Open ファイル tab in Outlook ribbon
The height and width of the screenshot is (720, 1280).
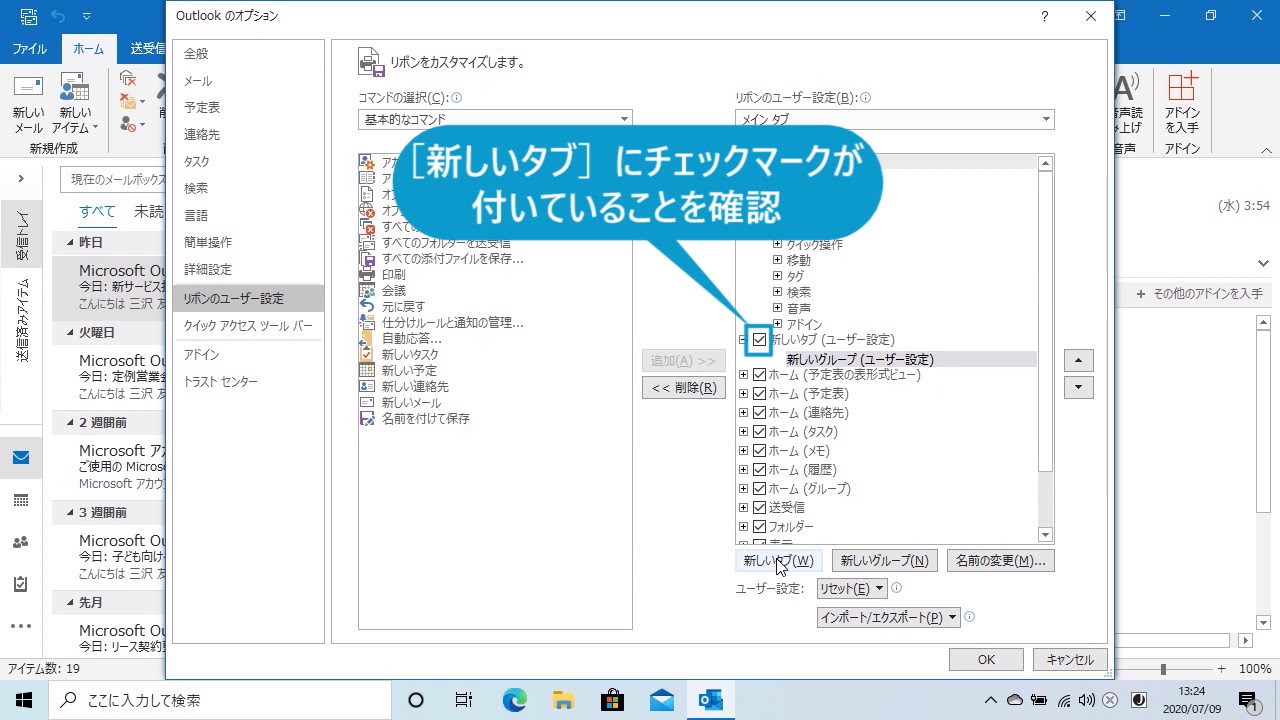[29, 49]
